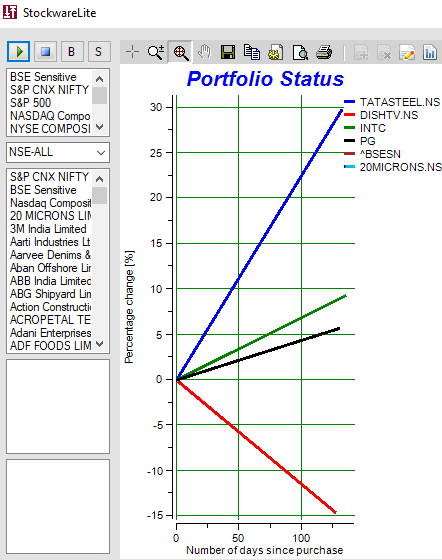
Task: Open the NSE-ALL dropdown
Action: click(x=58, y=152)
